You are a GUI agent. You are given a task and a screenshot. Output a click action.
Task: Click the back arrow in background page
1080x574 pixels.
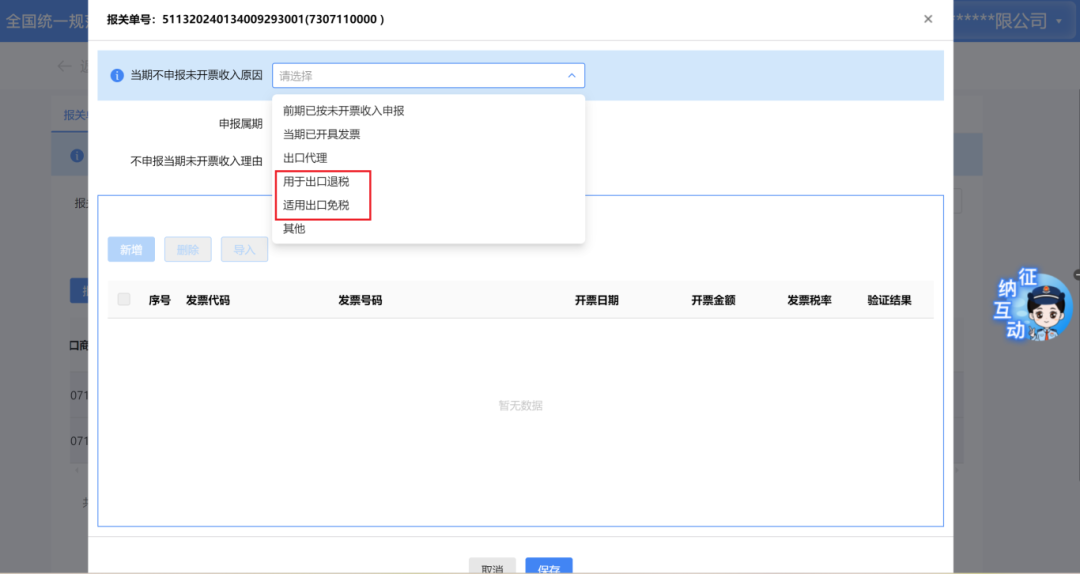[64, 66]
